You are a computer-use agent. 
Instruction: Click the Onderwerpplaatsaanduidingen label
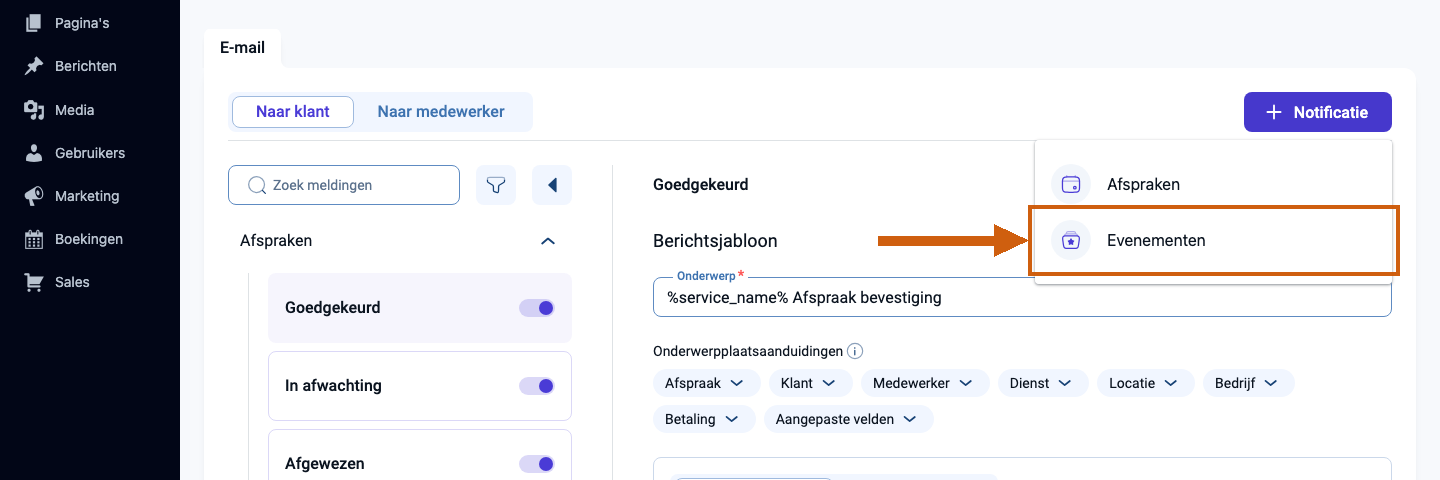(x=748, y=352)
